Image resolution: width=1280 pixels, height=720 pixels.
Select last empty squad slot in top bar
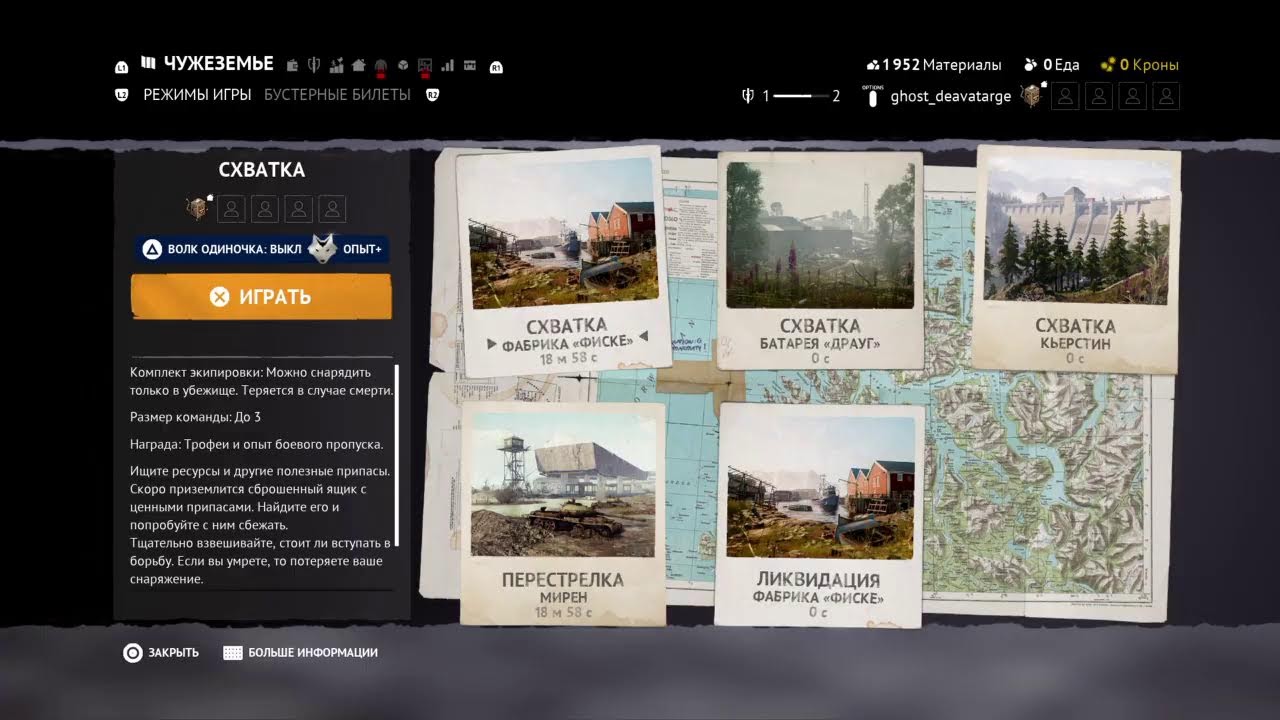coord(1166,96)
